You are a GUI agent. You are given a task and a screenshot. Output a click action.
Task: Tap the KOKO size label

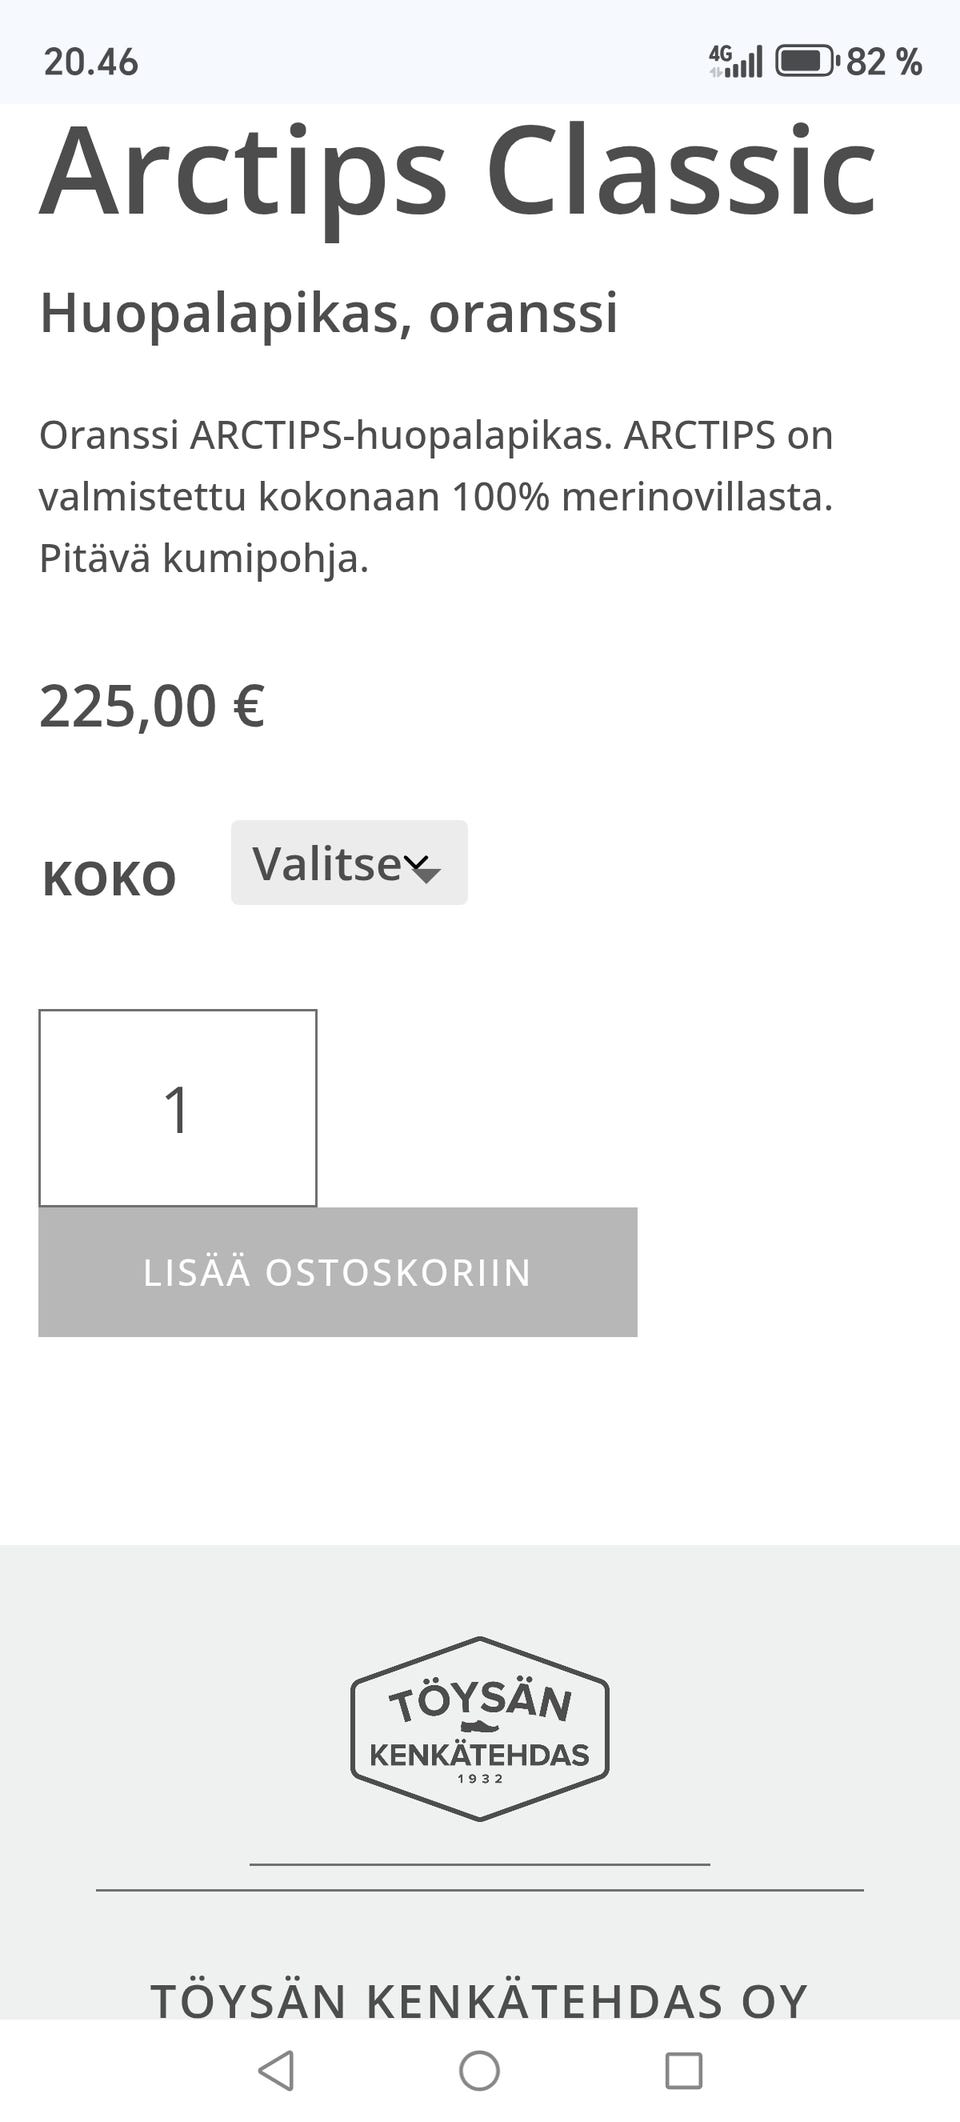click(109, 879)
